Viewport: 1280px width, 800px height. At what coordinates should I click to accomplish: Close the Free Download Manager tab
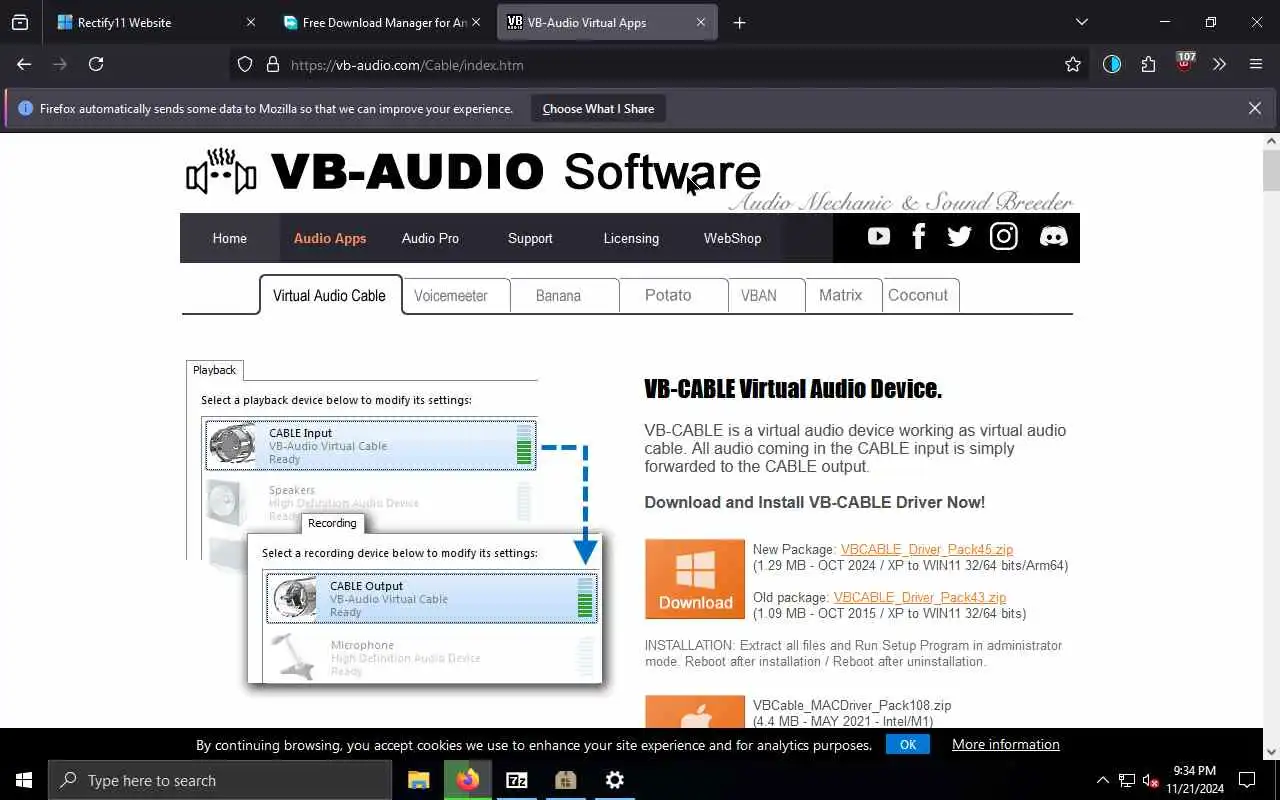[476, 22]
